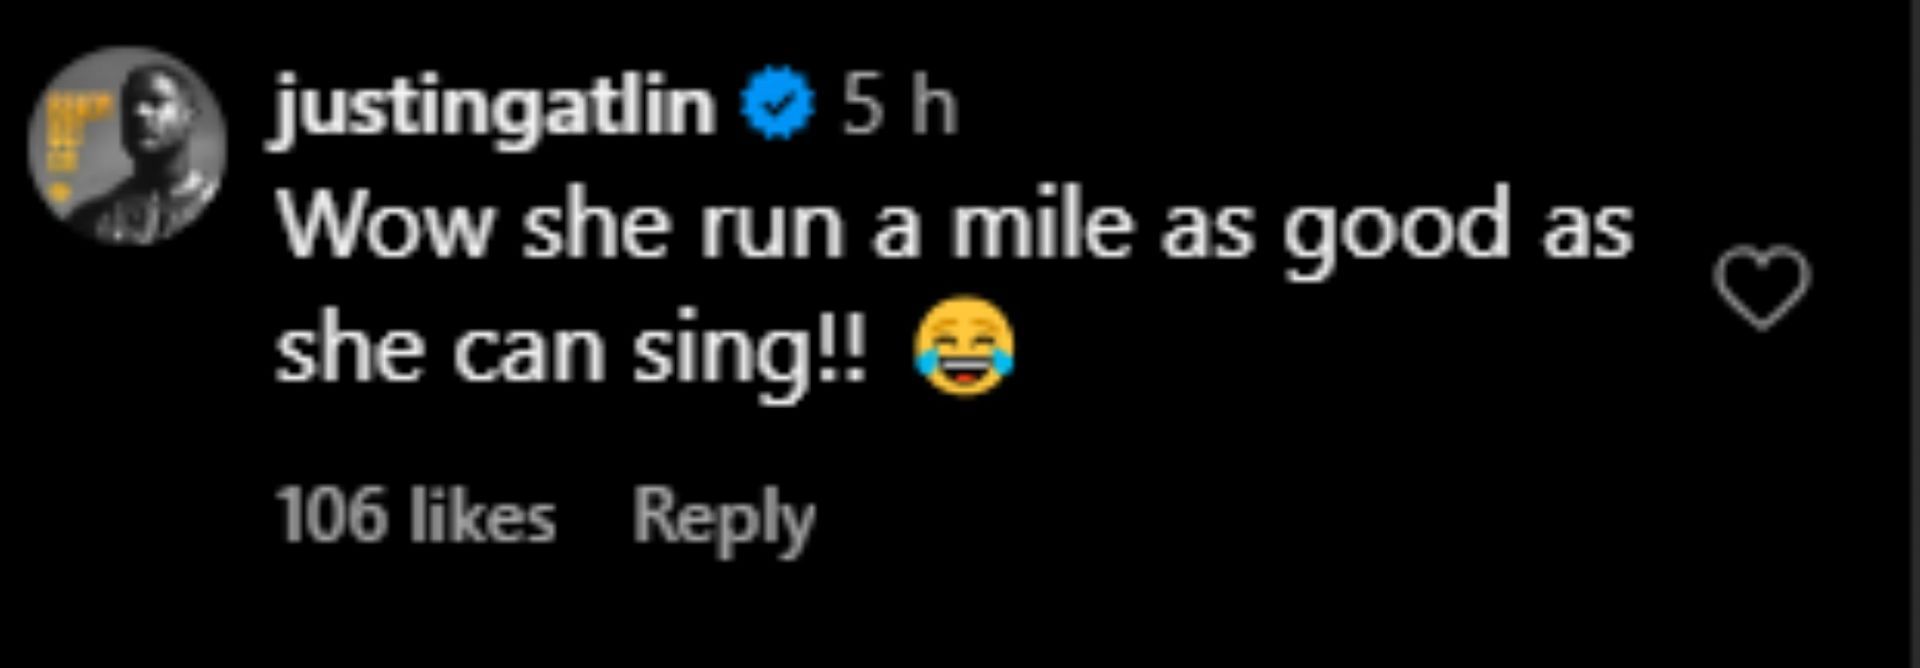
Task: Select the laughing-tears emoji after "sing!!"
Action: (964, 346)
